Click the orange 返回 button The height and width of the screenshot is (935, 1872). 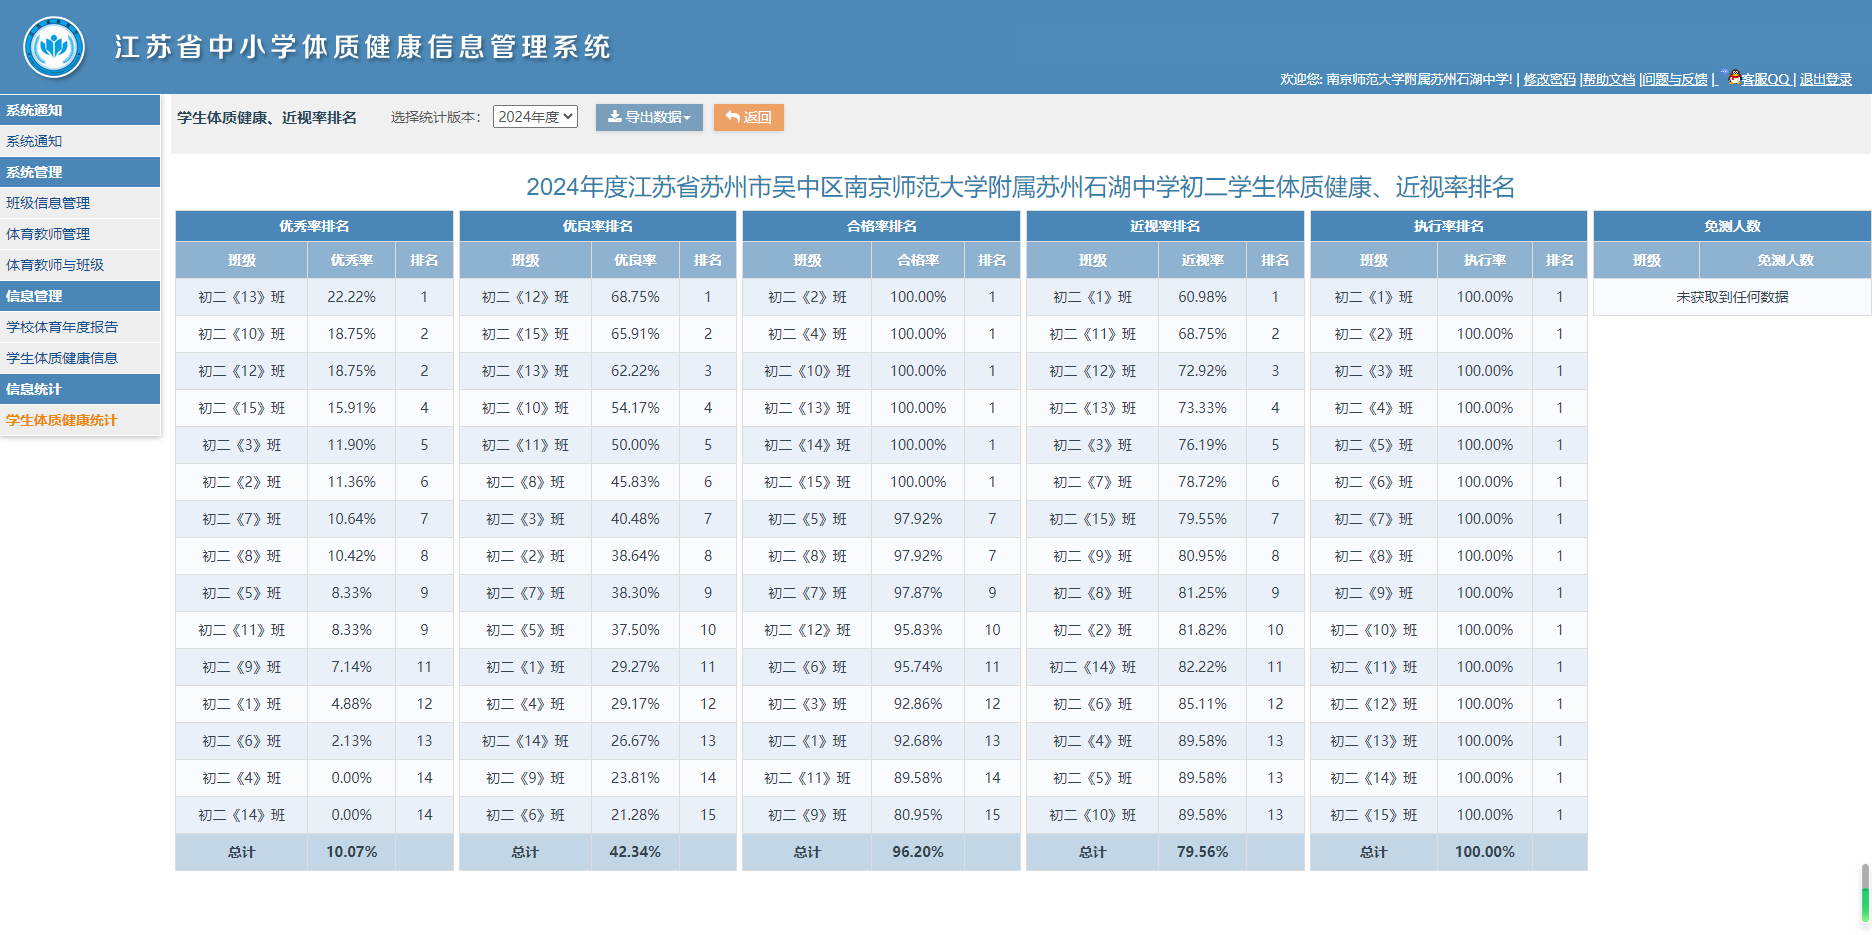tap(749, 117)
